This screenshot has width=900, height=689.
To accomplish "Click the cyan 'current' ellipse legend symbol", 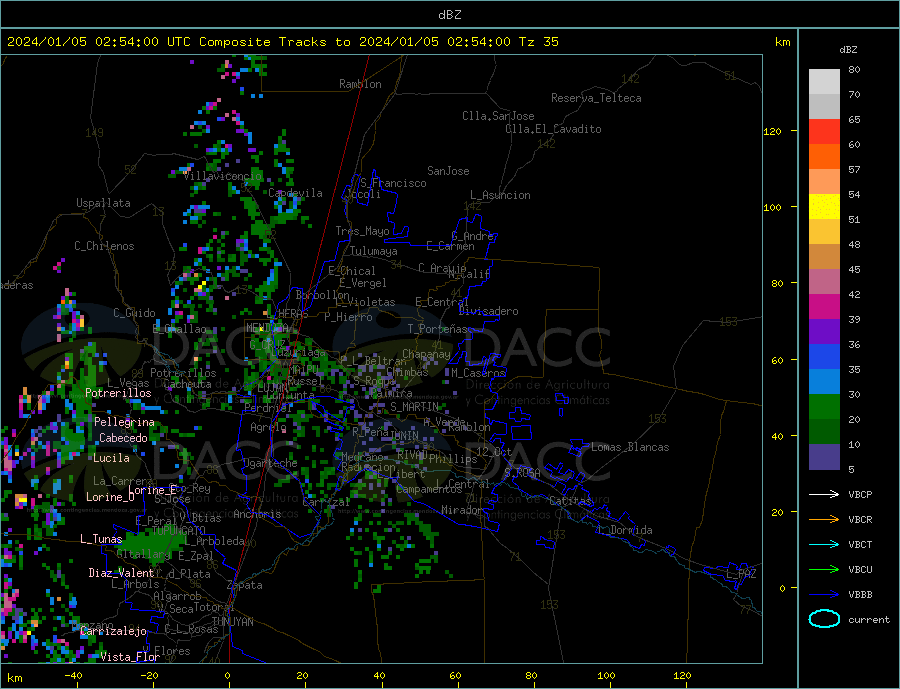I will tap(824, 619).
